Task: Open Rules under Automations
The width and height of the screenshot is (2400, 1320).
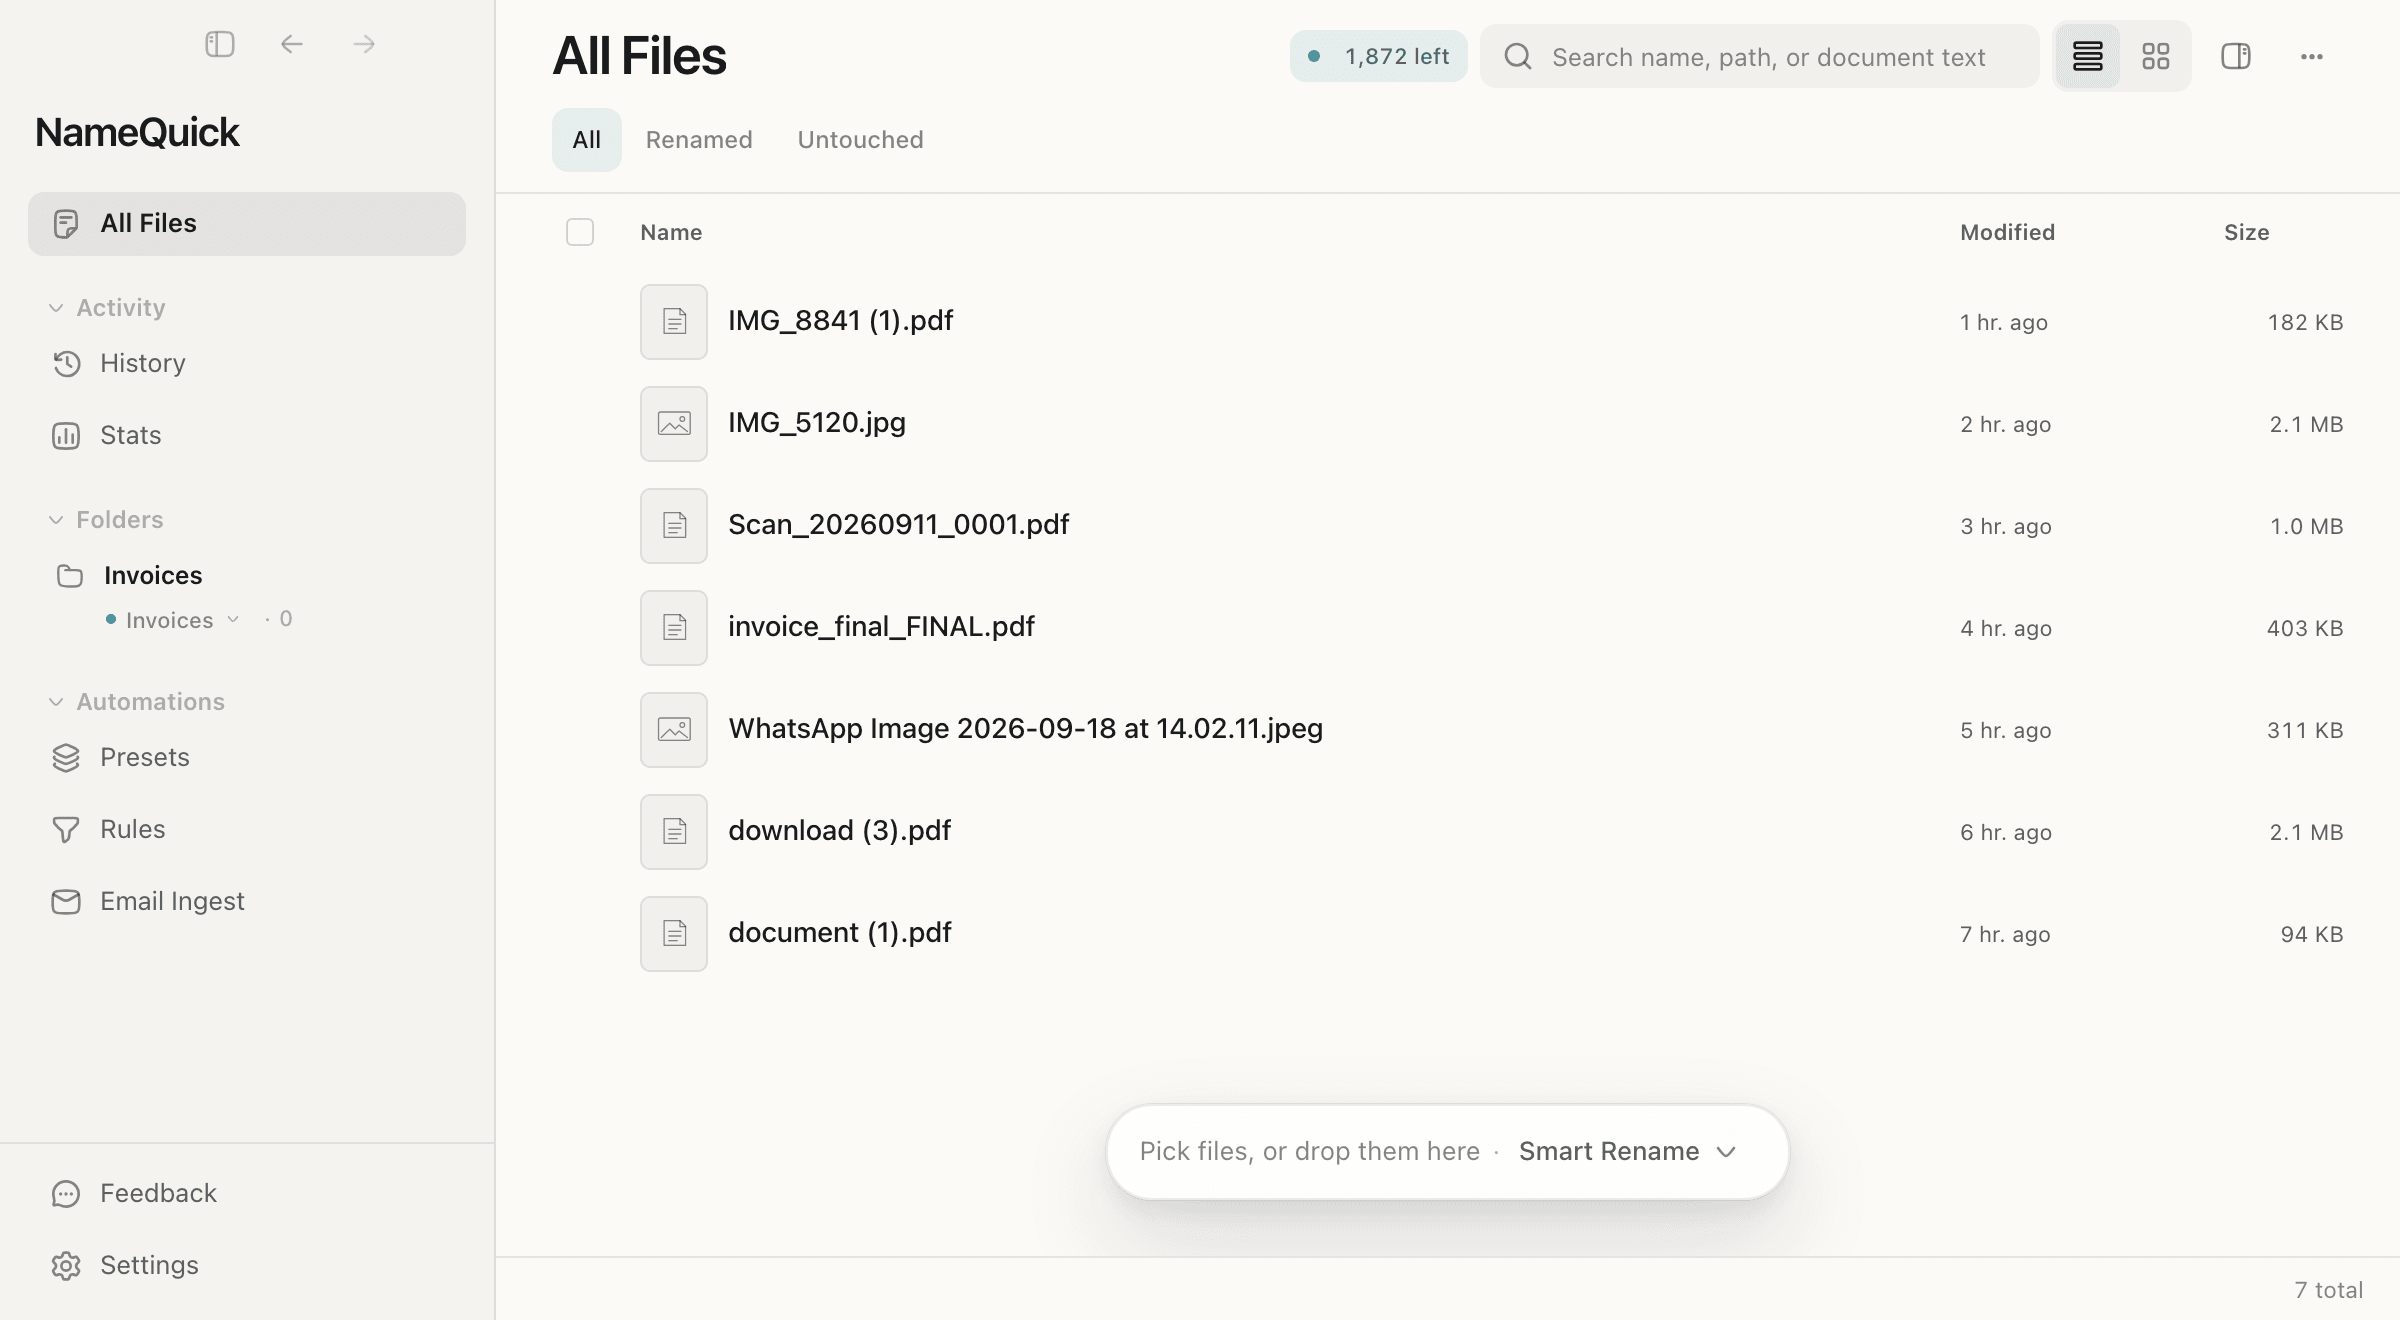Action: (247, 829)
